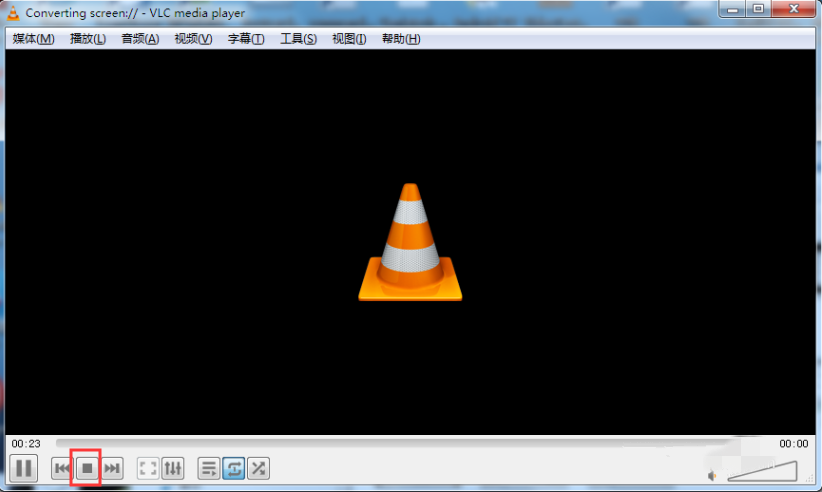Click the elapsed time 00:23 label
The height and width of the screenshot is (492, 822).
click(x=26, y=444)
